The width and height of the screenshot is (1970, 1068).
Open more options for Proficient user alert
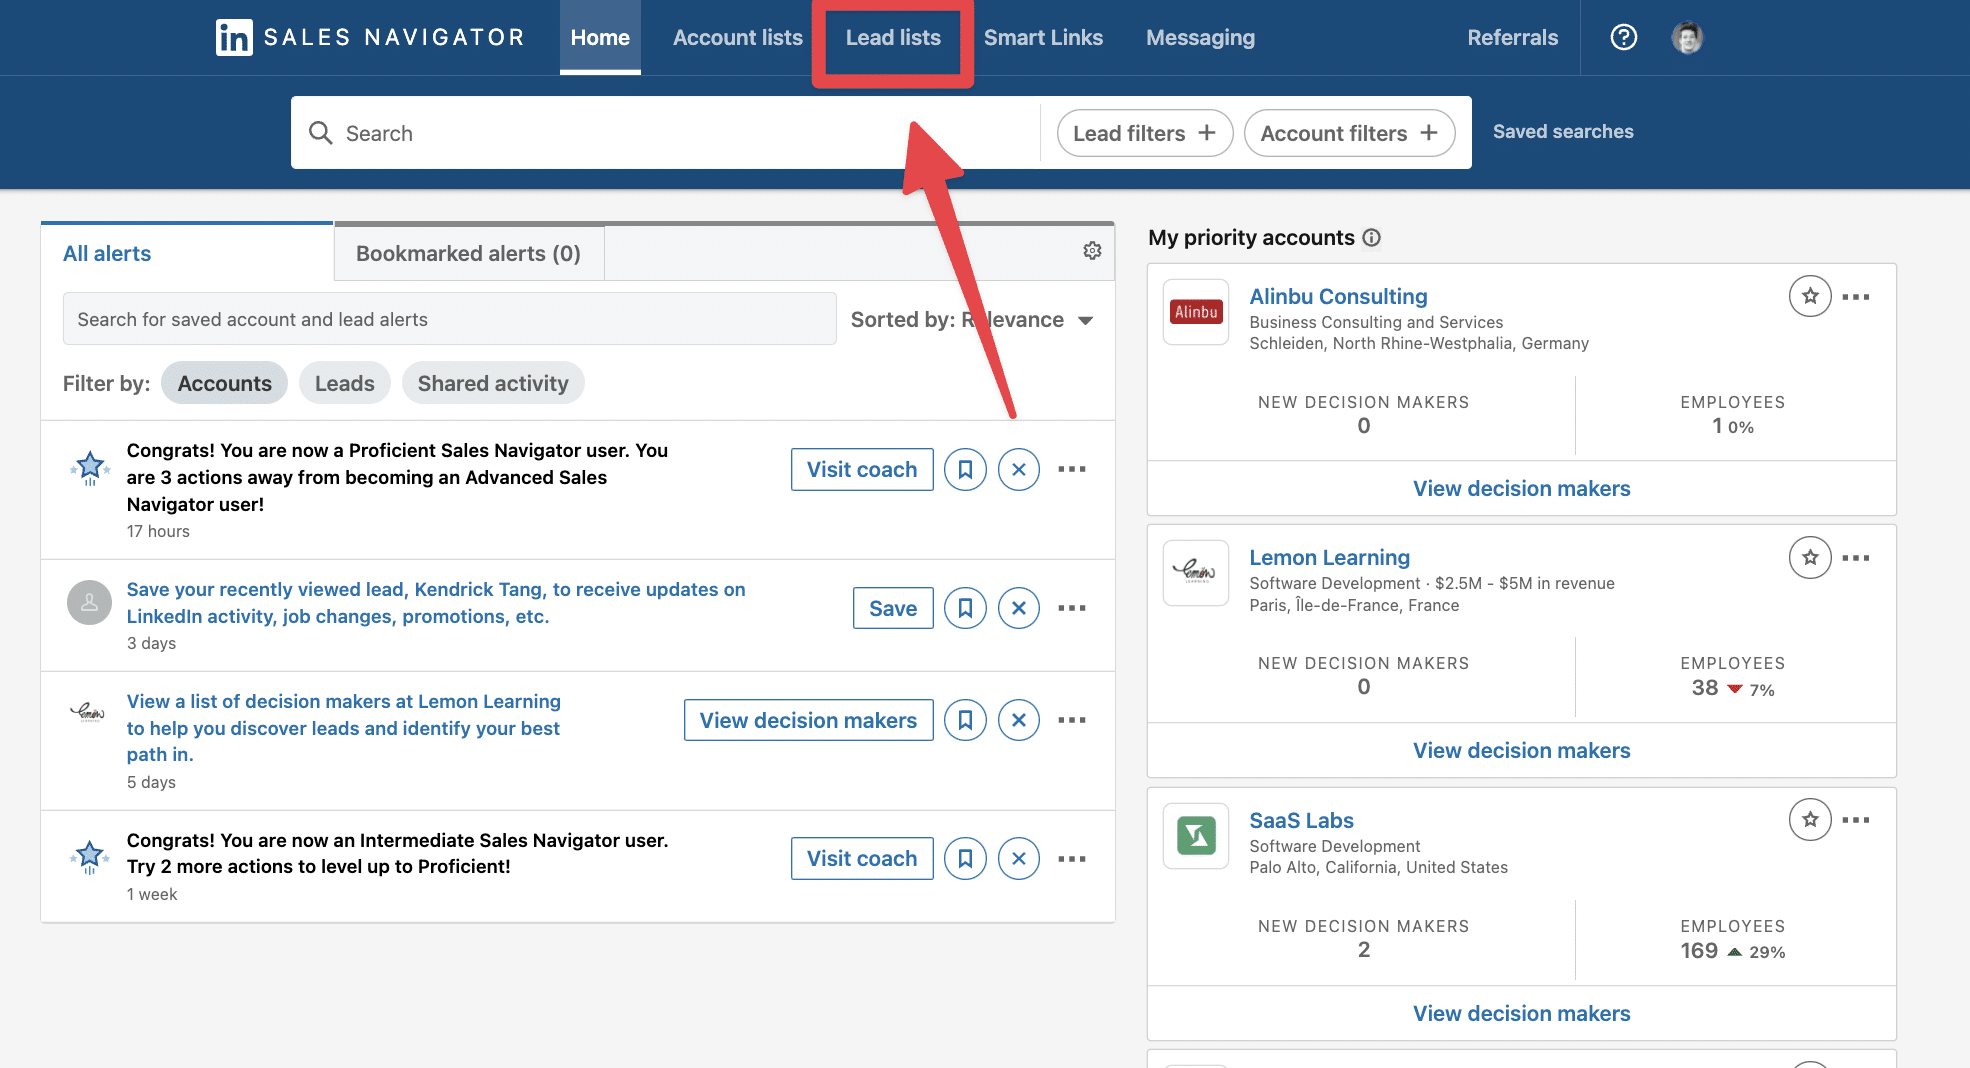(x=1072, y=469)
